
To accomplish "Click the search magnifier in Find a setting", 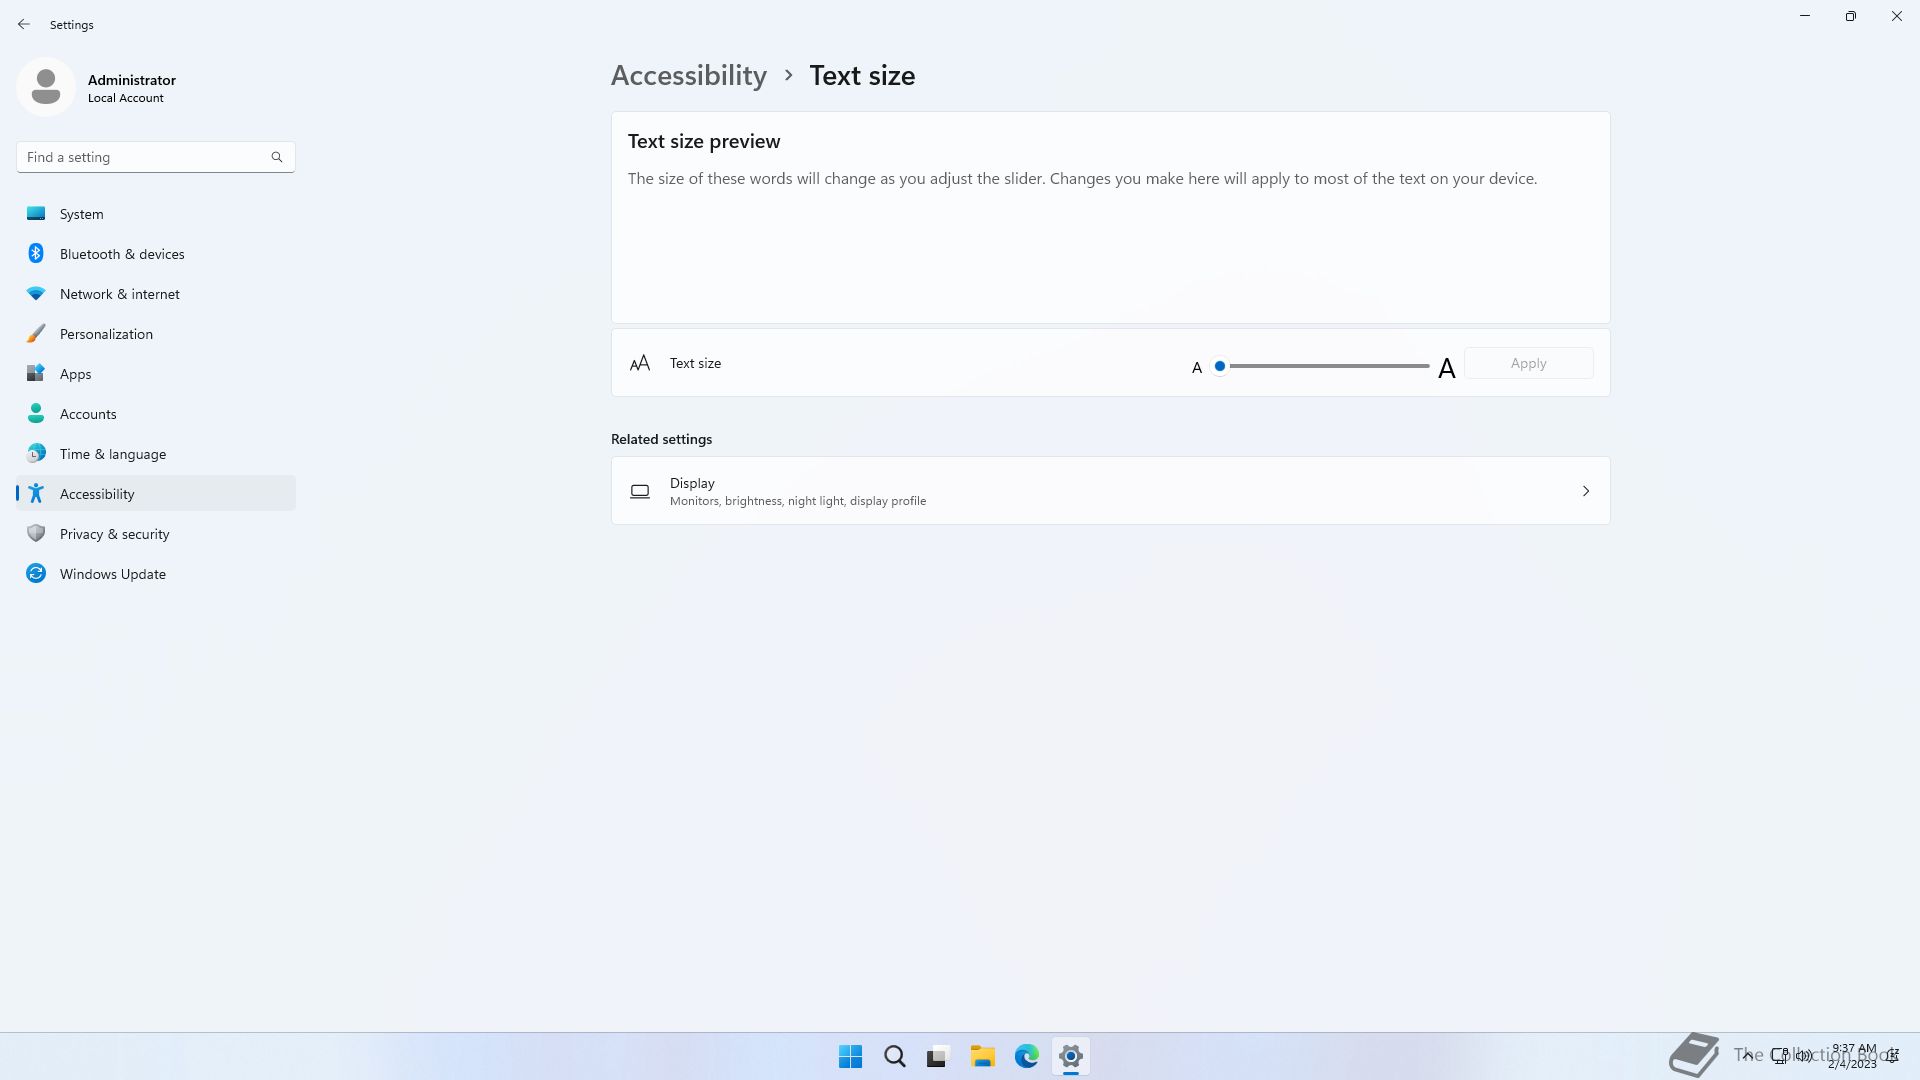I will point(277,157).
